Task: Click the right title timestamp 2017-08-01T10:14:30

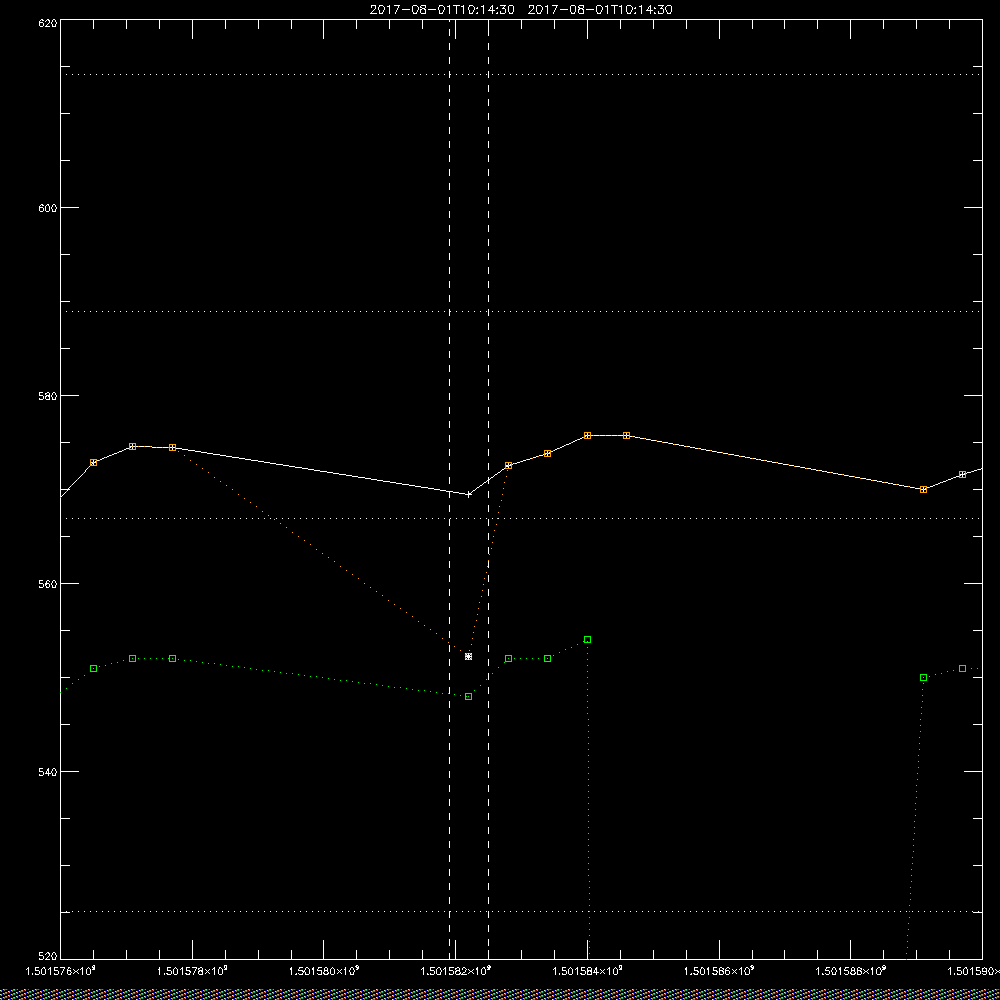Action: coord(600,10)
